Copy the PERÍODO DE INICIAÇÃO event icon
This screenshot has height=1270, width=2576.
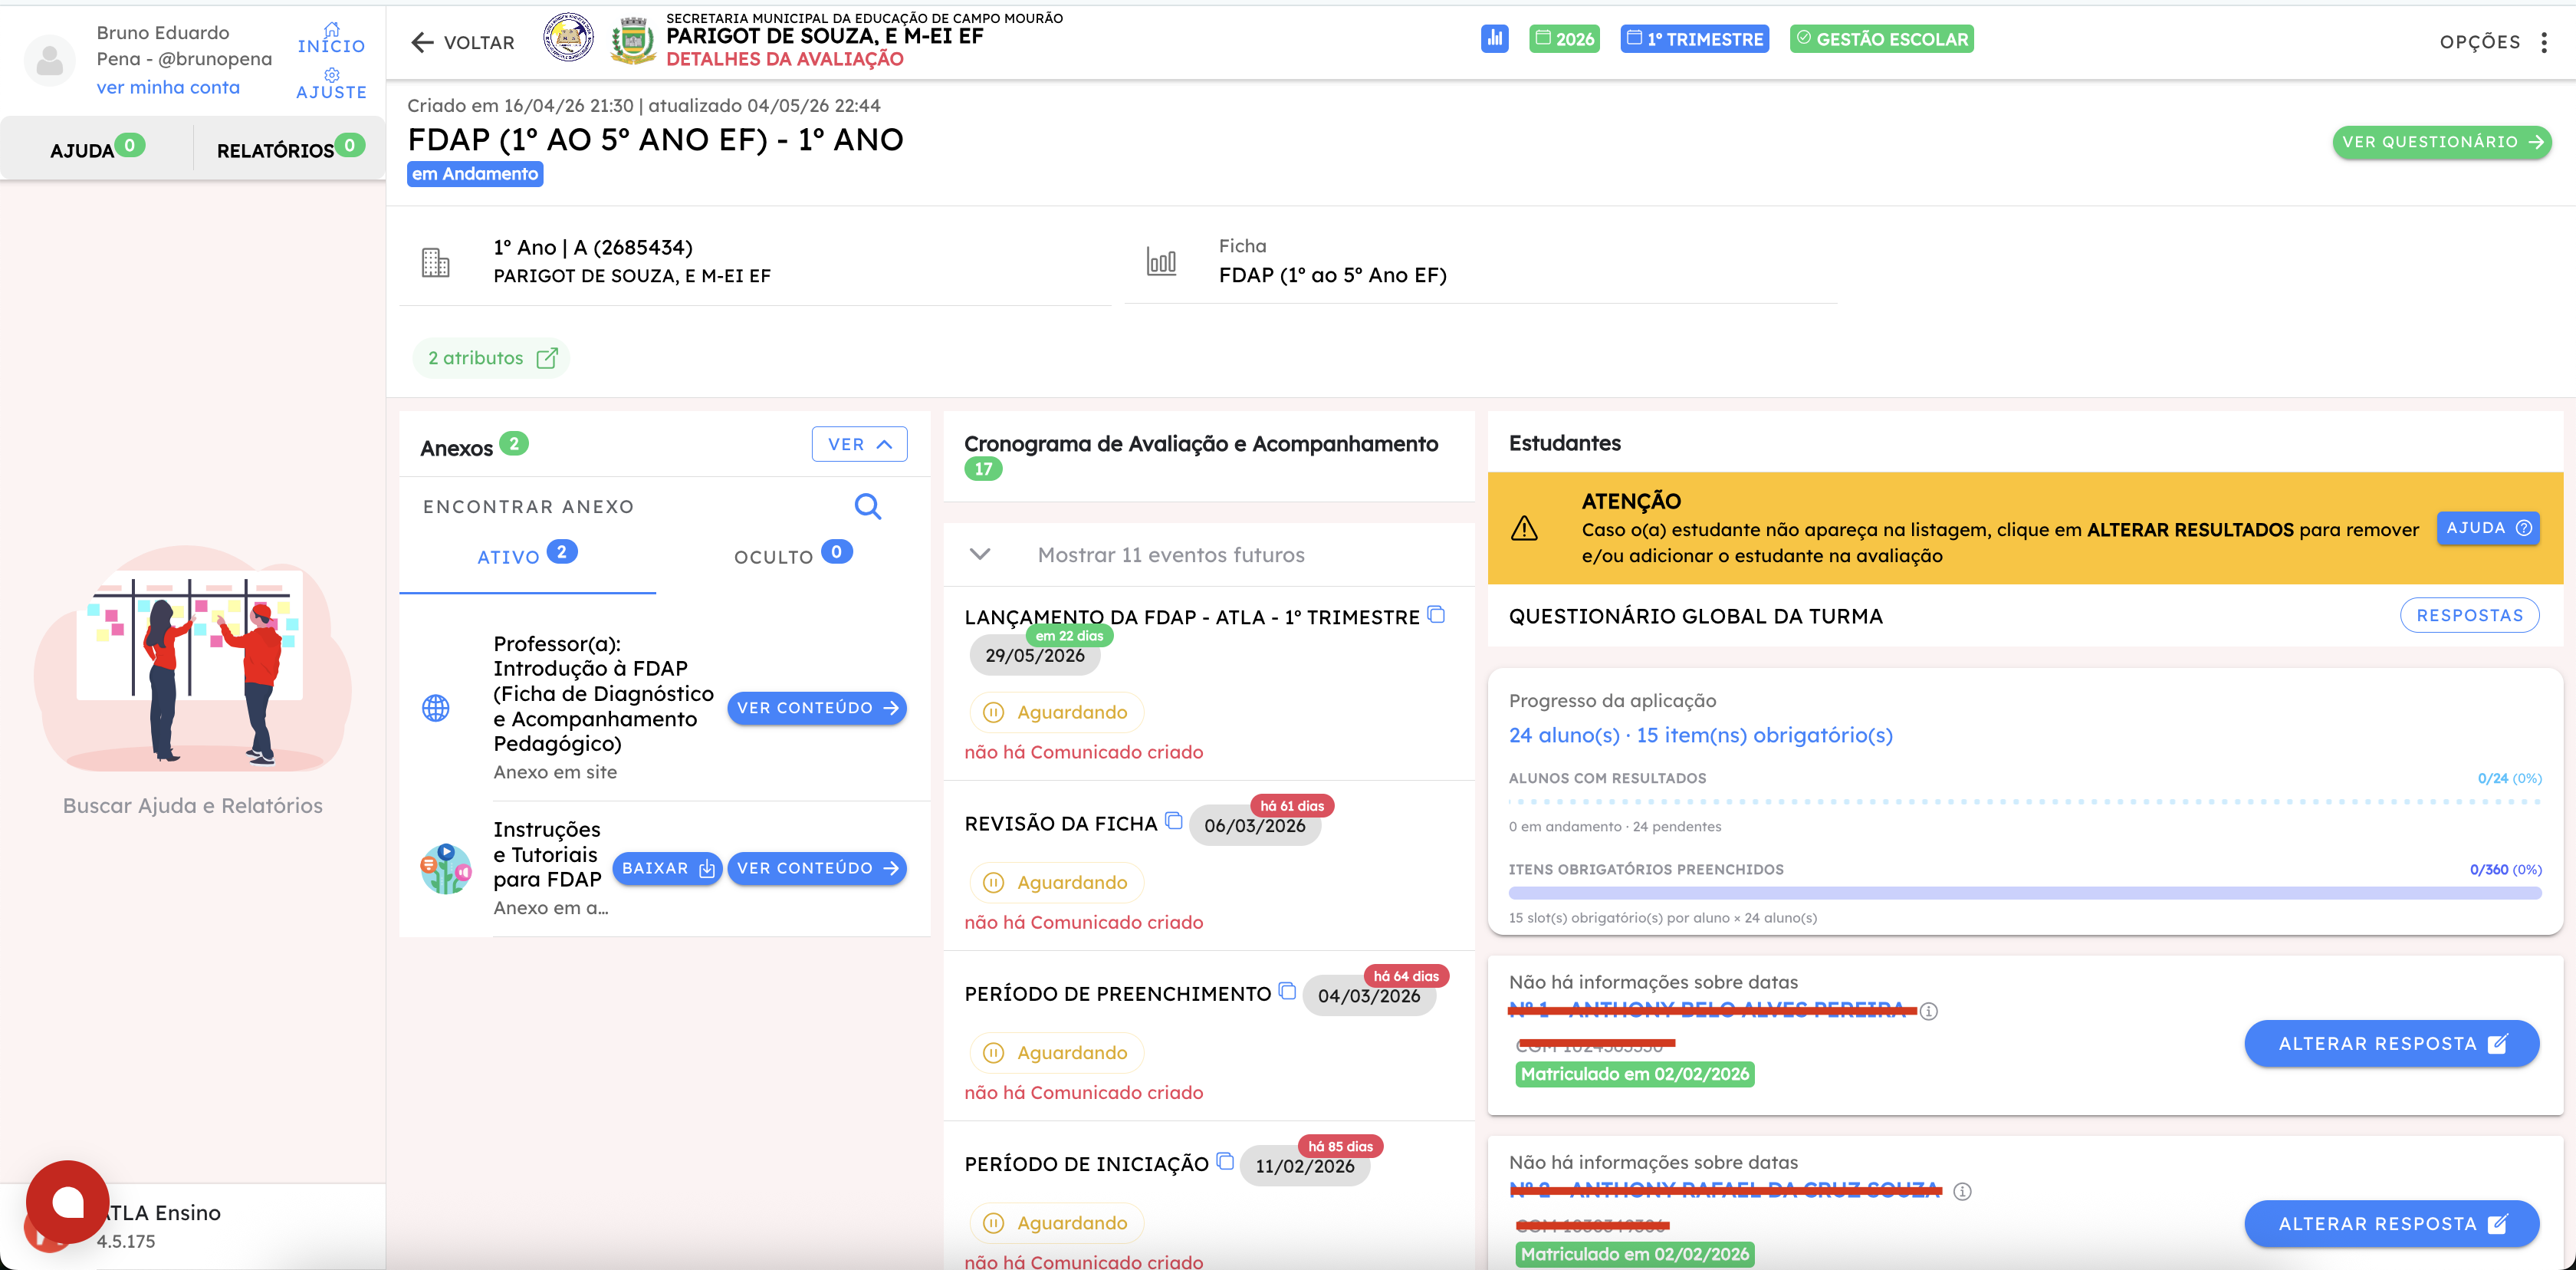[x=1225, y=1161]
